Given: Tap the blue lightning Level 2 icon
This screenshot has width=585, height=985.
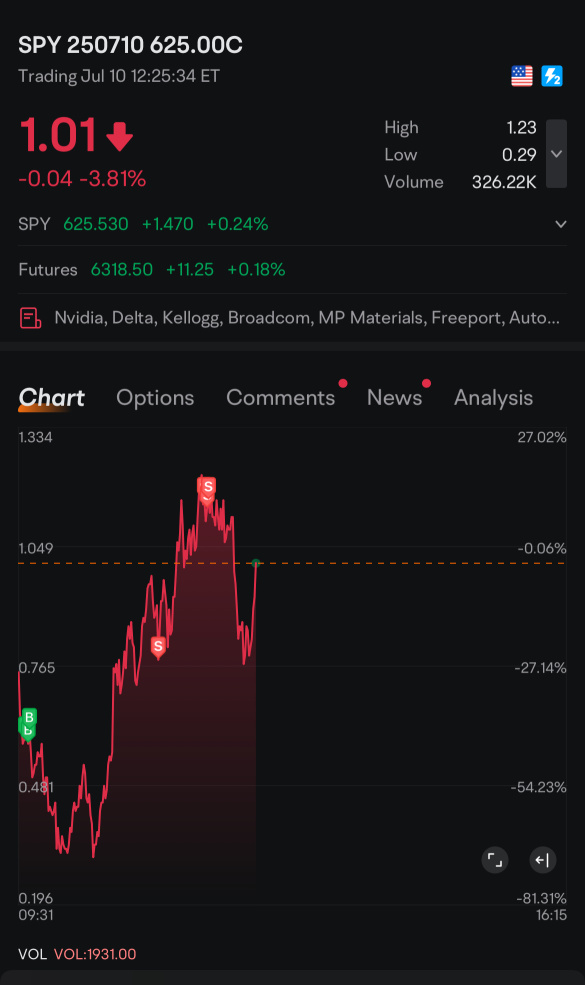Looking at the screenshot, I should point(552,76).
